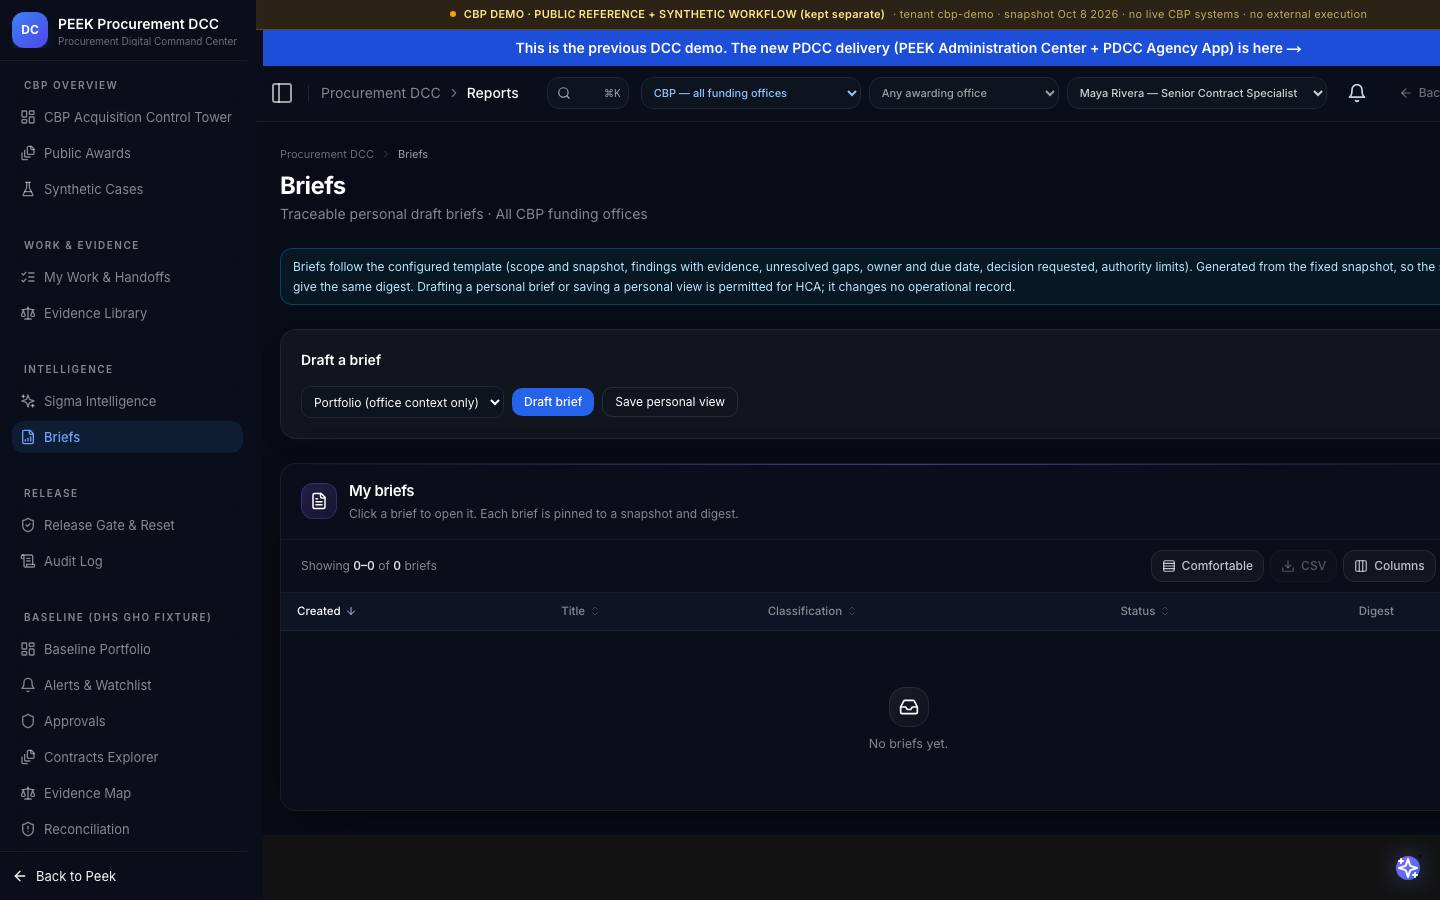Follow the new PDCC delivery banner link
The height and width of the screenshot is (900, 1440).
pyautogui.click(x=908, y=48)
